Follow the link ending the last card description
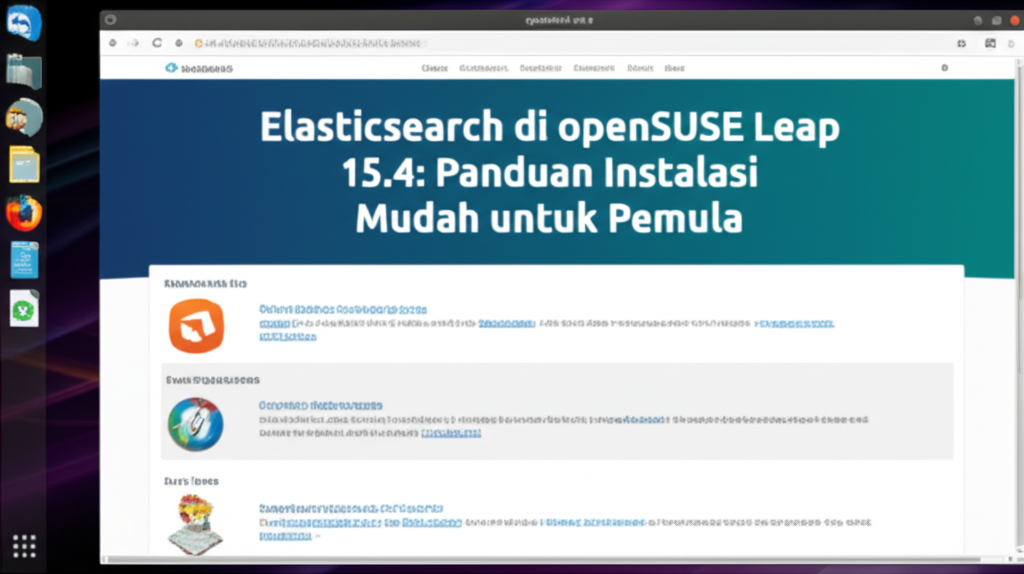The height and width of the screenshot is (574, 1024). 285,535
